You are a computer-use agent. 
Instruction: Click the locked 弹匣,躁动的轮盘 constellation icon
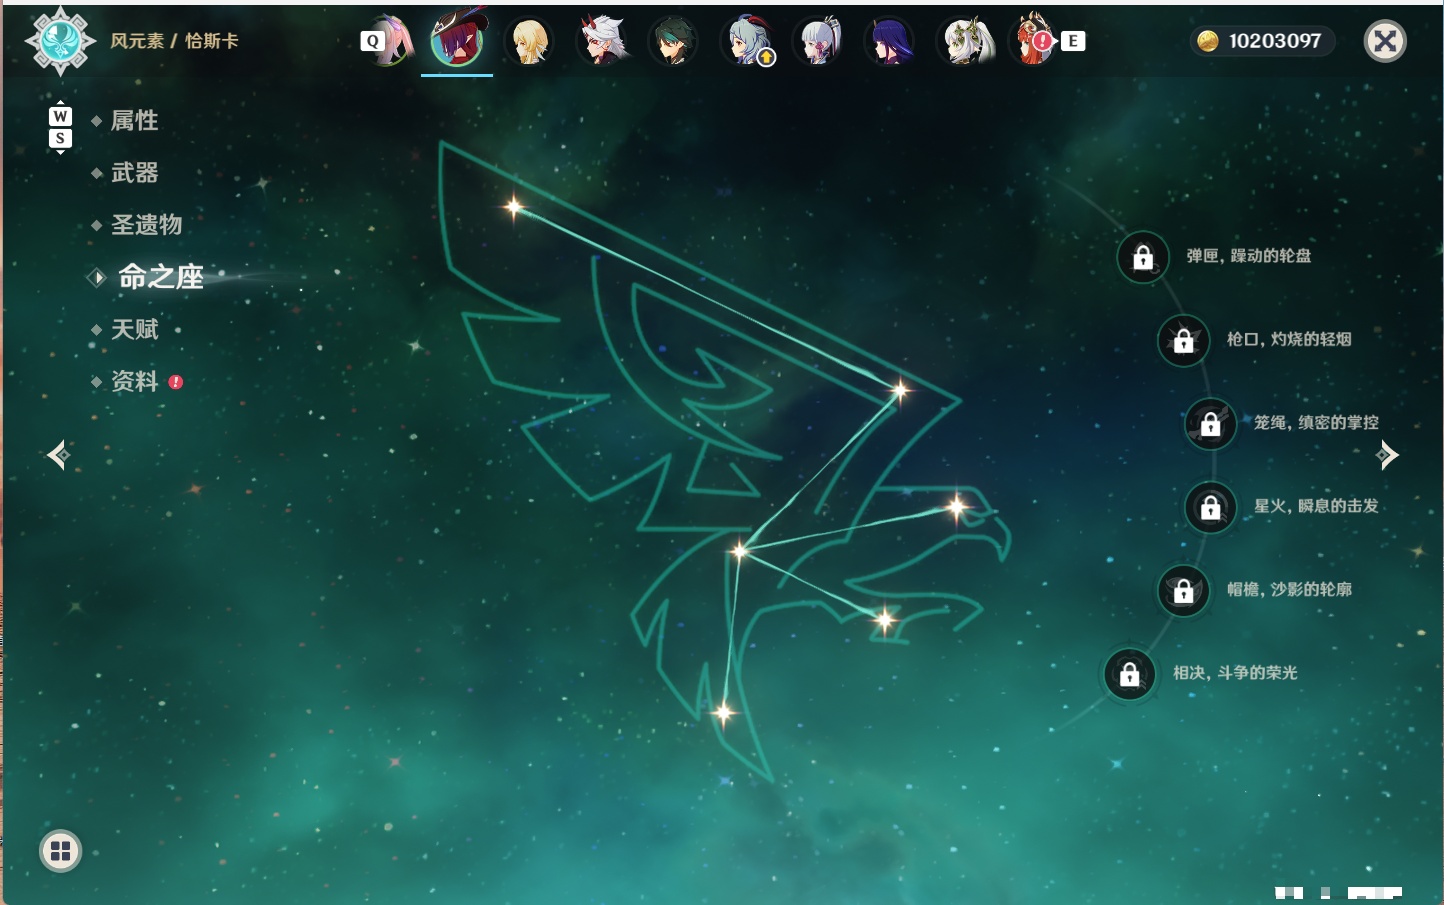coord(1143,258)
